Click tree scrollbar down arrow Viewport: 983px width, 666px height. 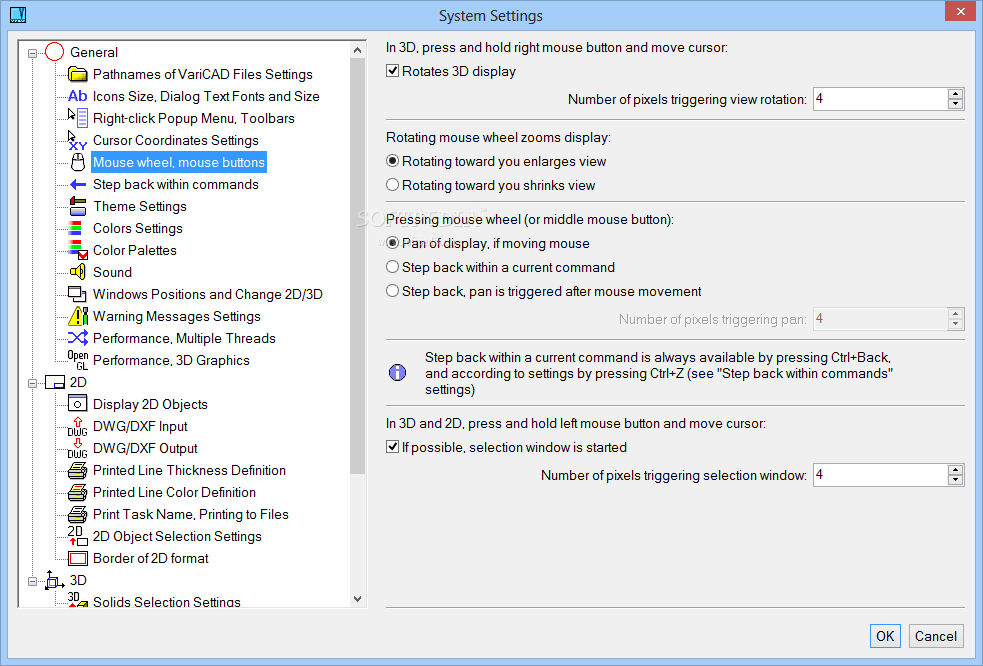pos(357,599)
